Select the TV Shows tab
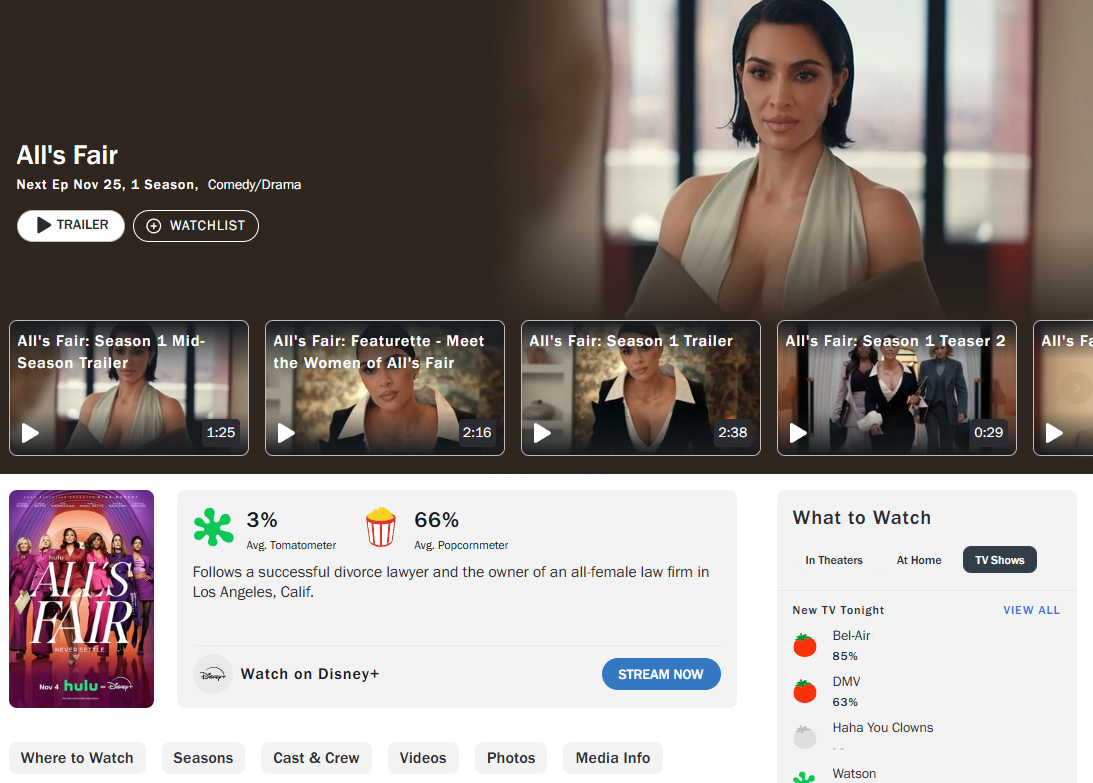Viewport: 1093px width, 783px height. (x=999, y=560)
